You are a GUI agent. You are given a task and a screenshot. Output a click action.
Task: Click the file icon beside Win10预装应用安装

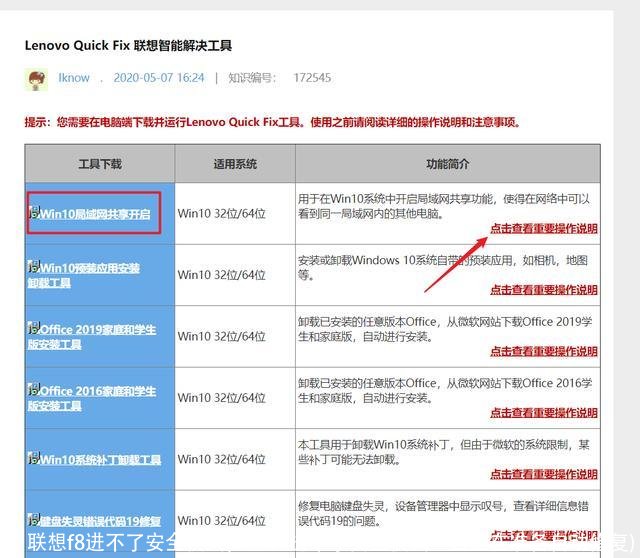(x=34, y=267)
